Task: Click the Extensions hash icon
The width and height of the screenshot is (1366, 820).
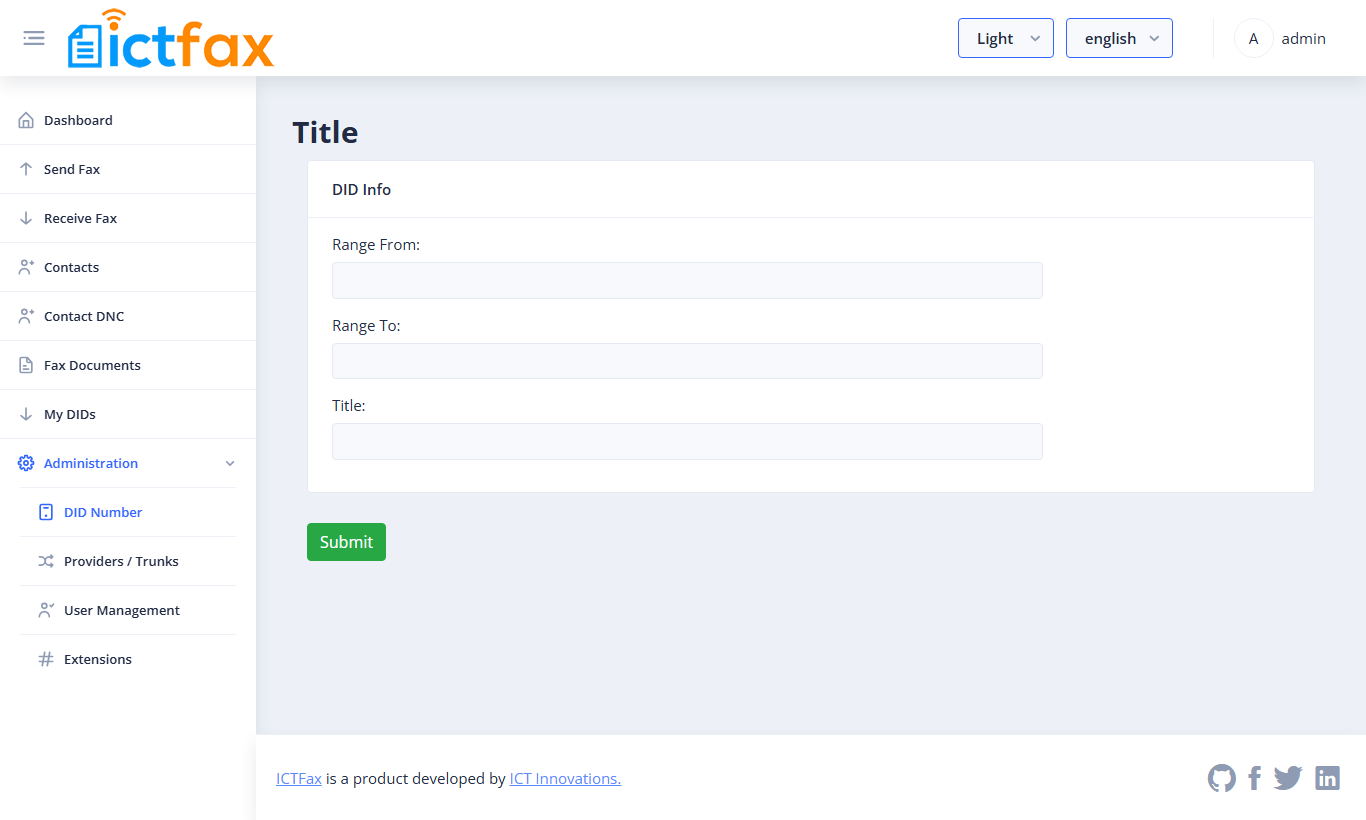Action: pos(46,659)
